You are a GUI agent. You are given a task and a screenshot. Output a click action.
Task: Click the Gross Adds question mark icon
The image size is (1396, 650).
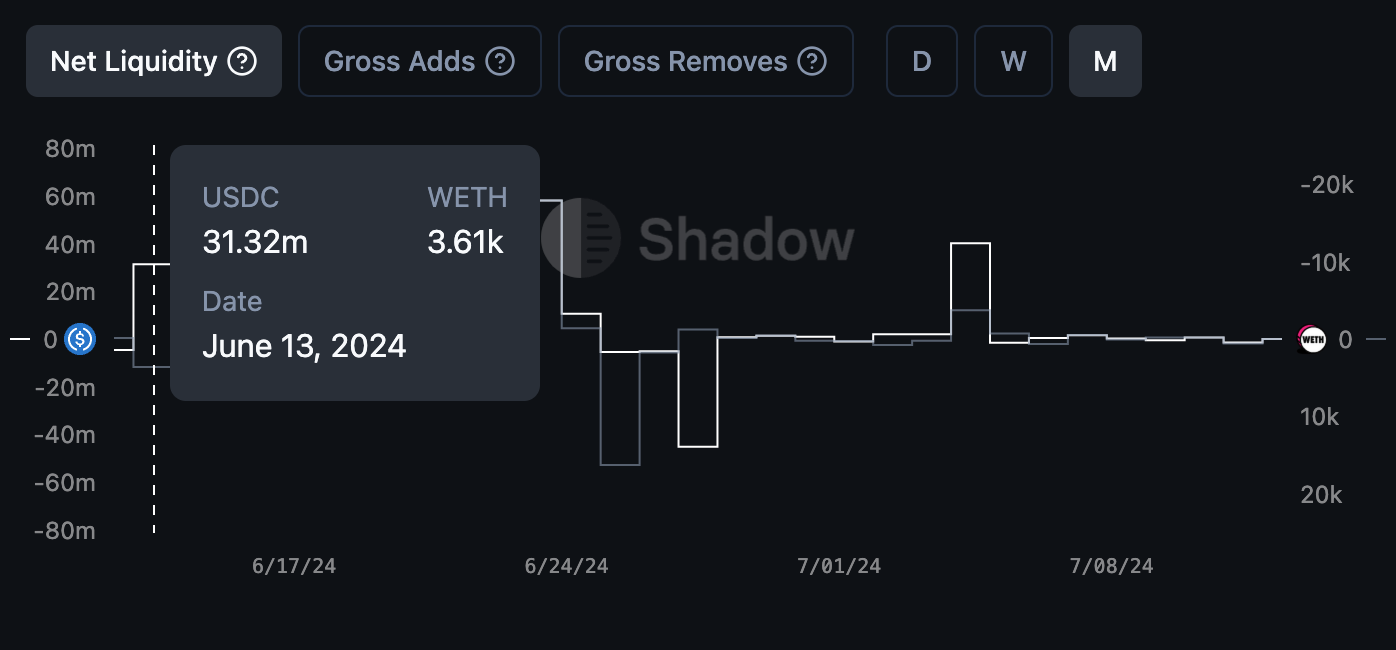click(500, 62)
